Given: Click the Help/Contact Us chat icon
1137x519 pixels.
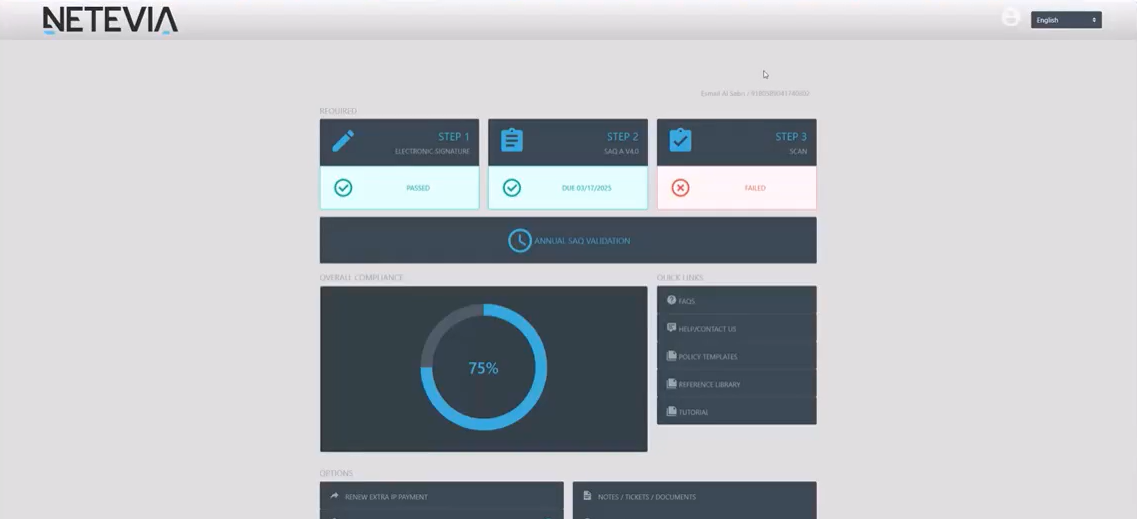Looking at the screenshot, I should pyautogui.click(x=671, y=328).
